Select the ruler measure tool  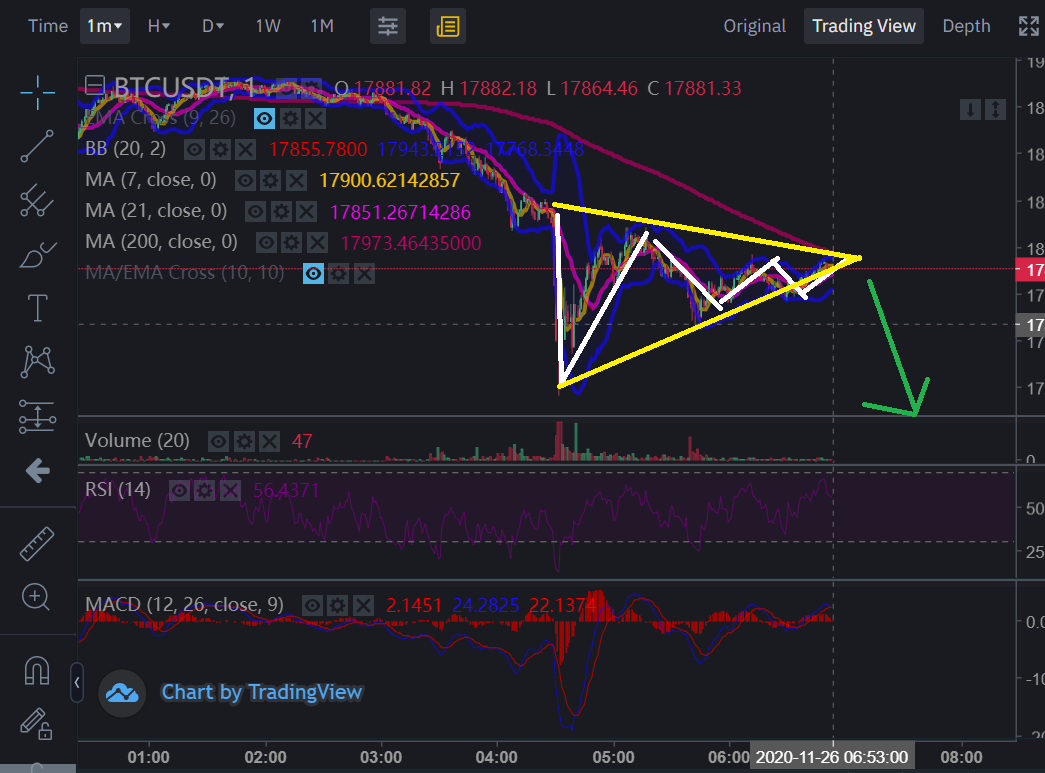pos(37,543)
